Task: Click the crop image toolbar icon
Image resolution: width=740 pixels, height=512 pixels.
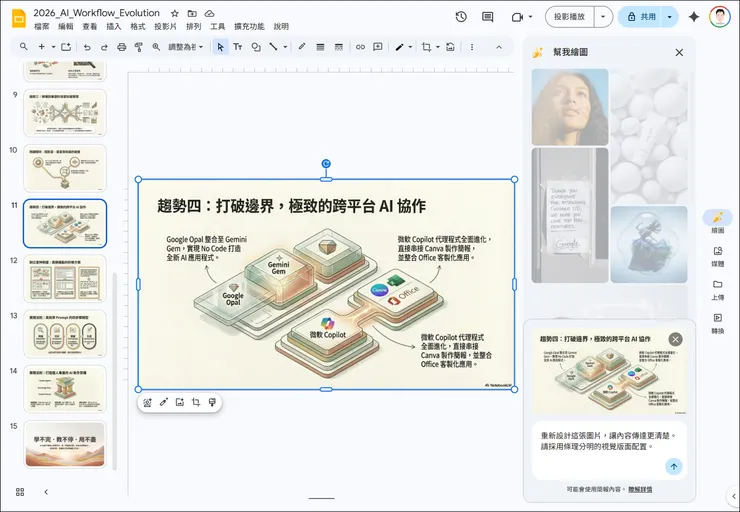Action: pyautogui.click(x=427, y=47)
